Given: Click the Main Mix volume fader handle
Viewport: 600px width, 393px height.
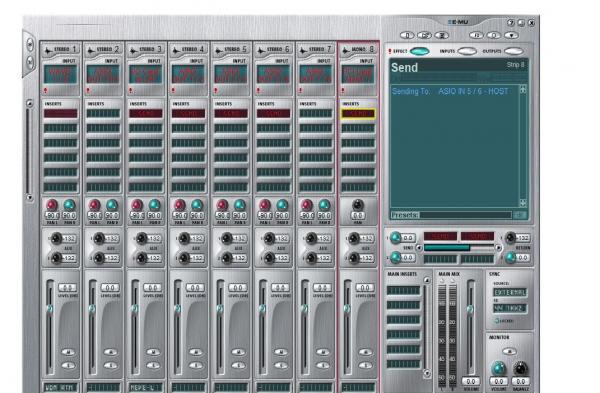Looking at the screenshot, I should click(470, 308).
